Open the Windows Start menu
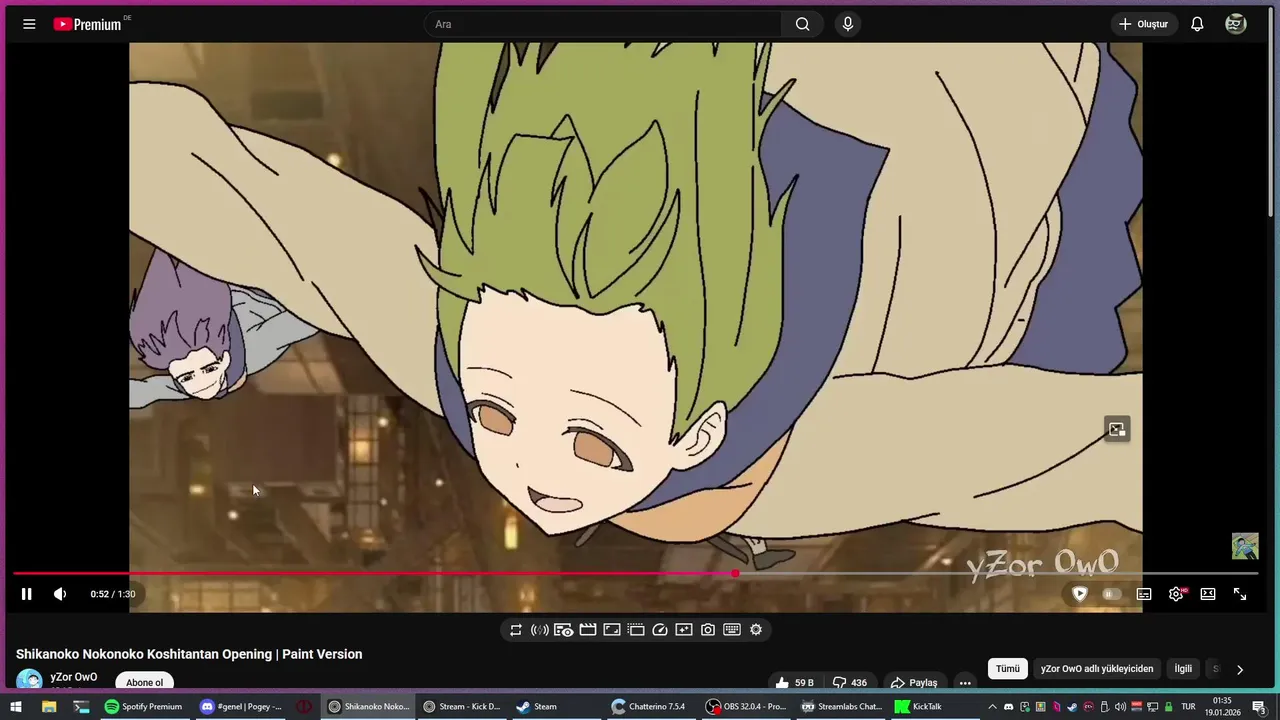 click(x=15, y=707)
